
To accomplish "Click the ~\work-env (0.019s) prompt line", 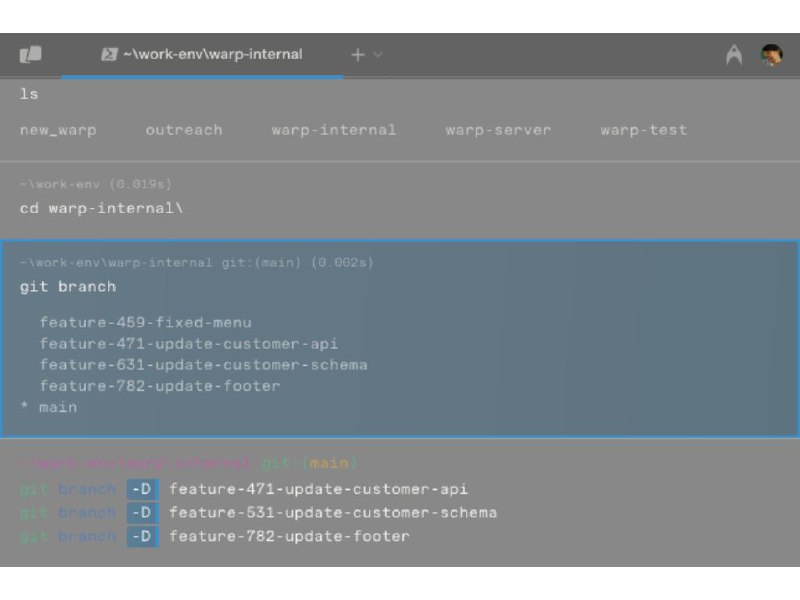I will [95, 184].
